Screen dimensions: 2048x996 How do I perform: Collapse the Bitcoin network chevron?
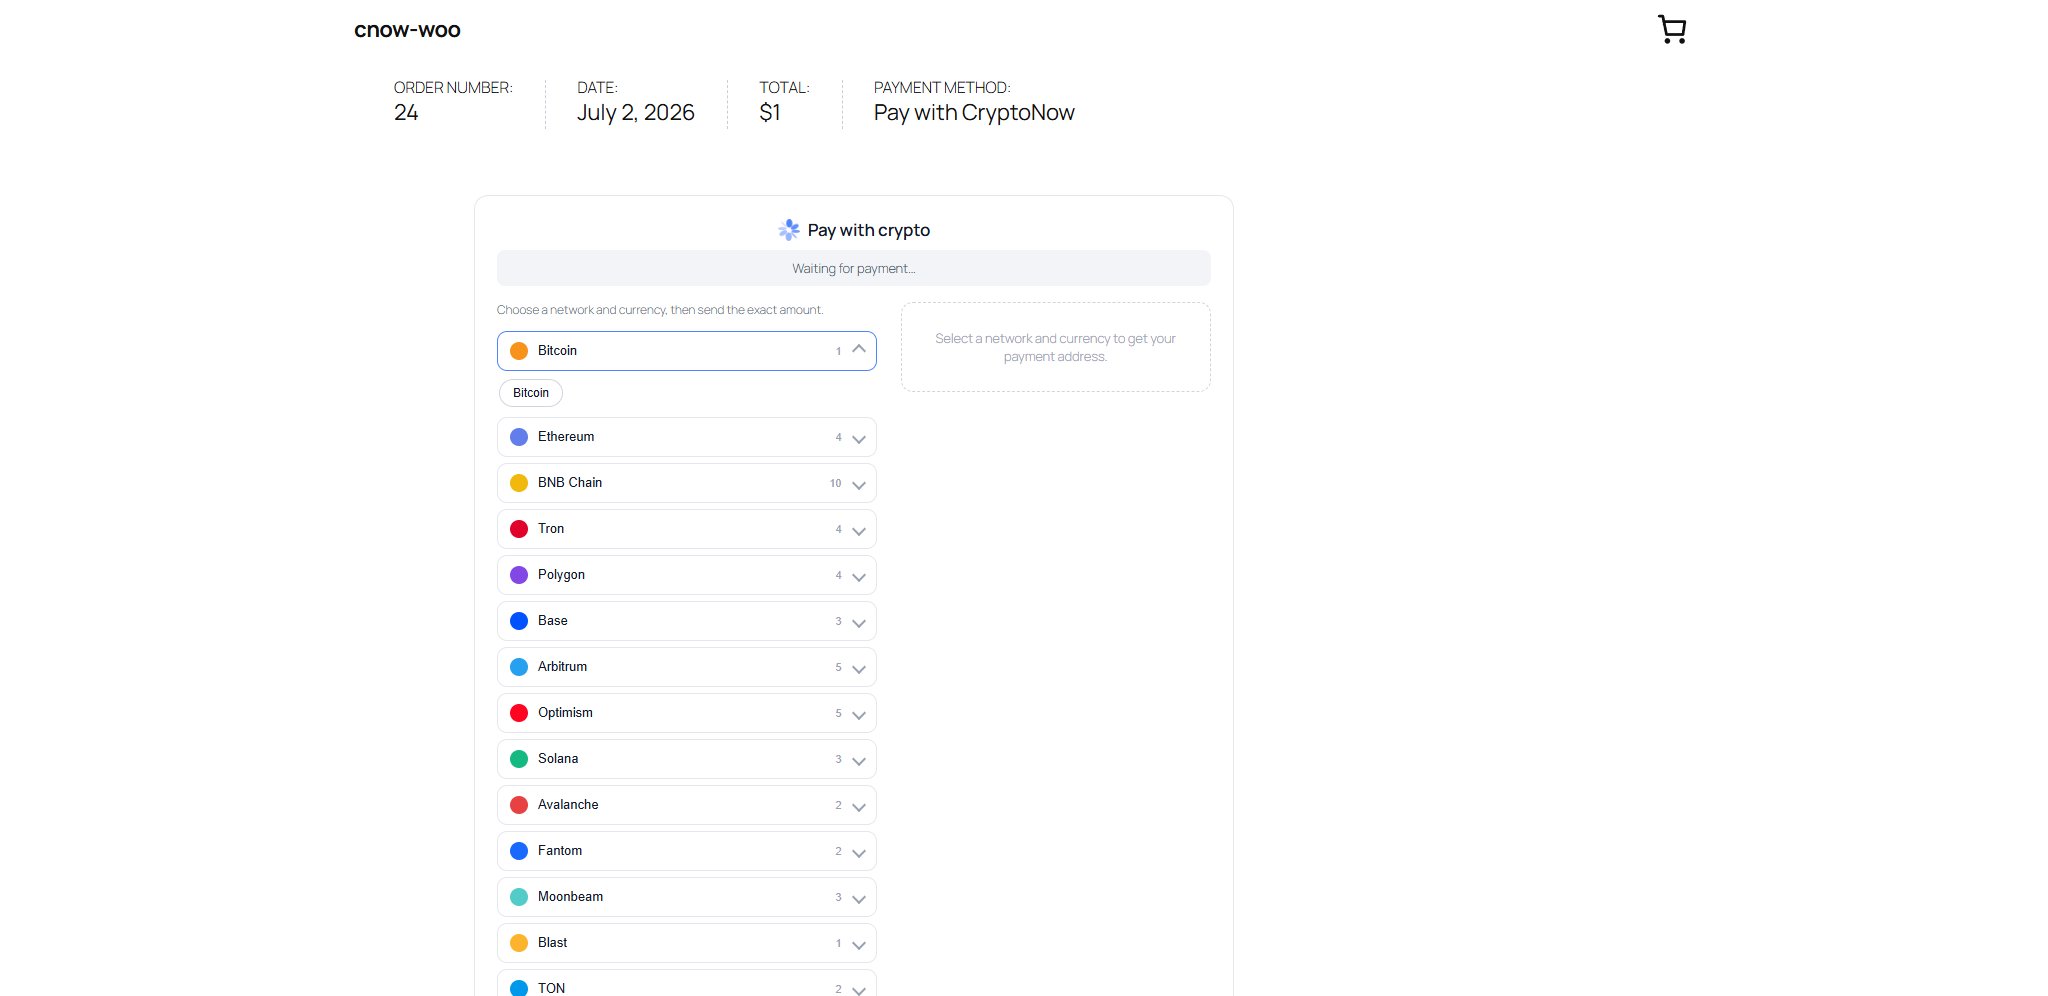[858, 350]
